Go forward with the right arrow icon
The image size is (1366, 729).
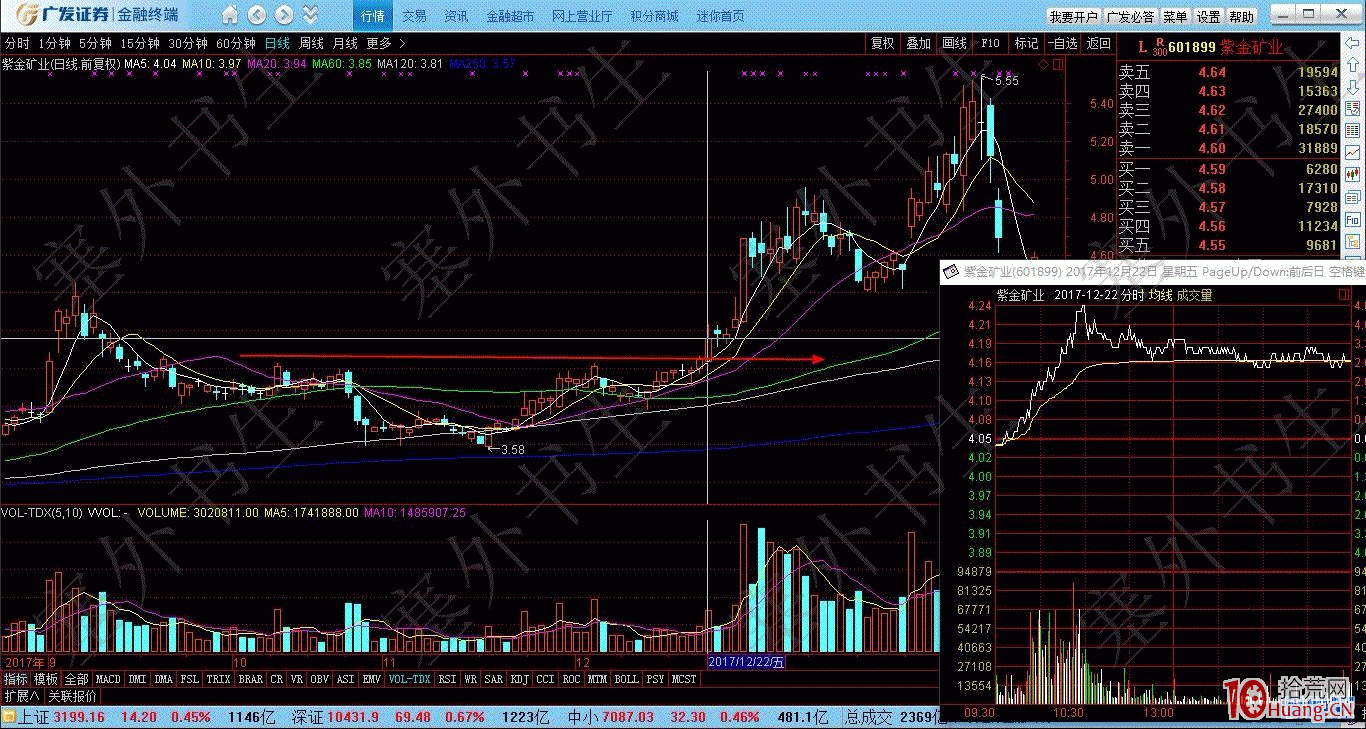(x=284, y=16)
